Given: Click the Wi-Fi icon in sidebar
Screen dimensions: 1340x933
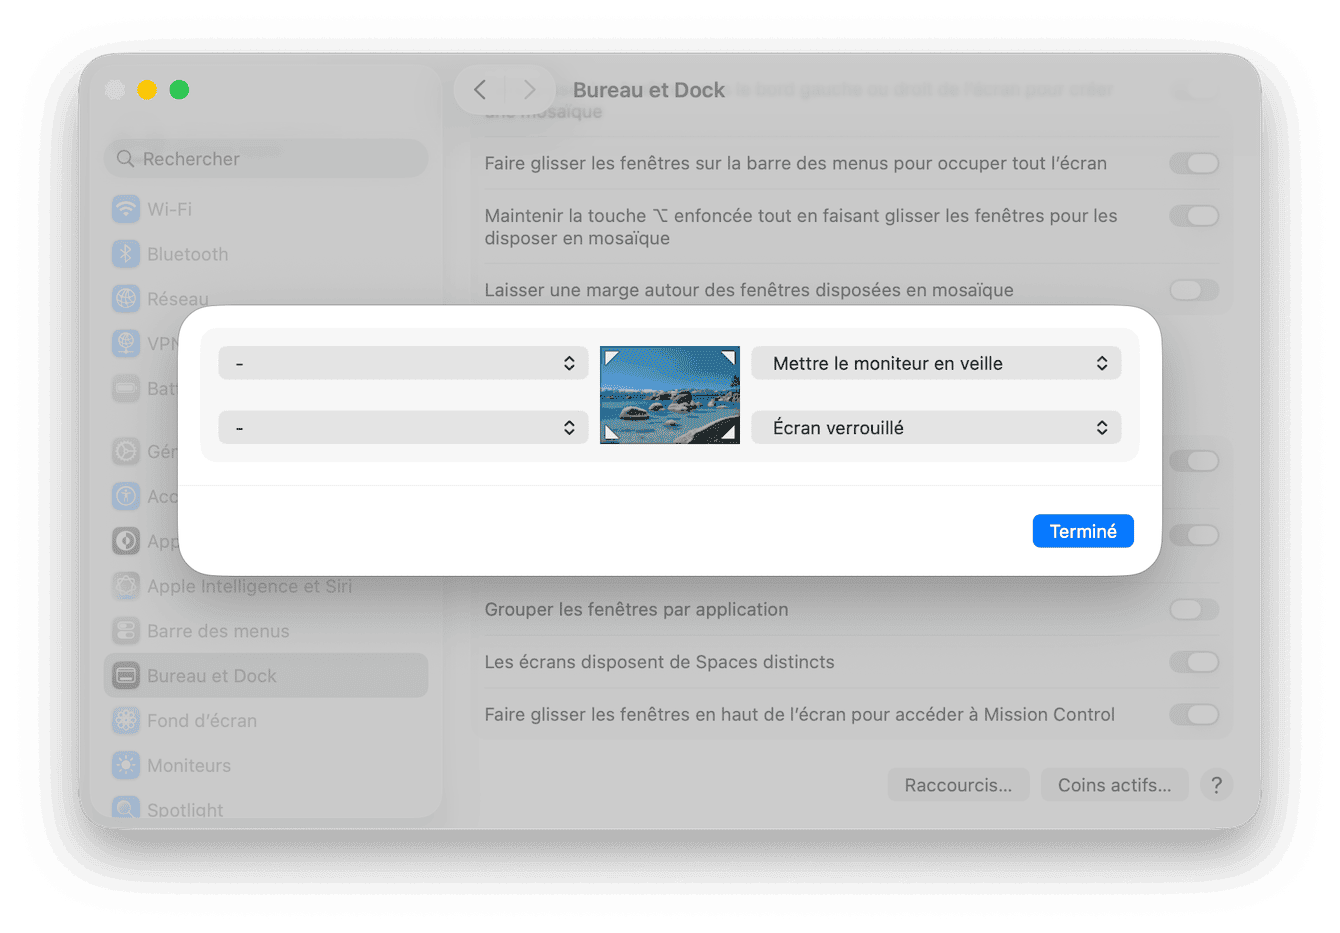Looking at the screenshot, I should (x=126, y=209).
